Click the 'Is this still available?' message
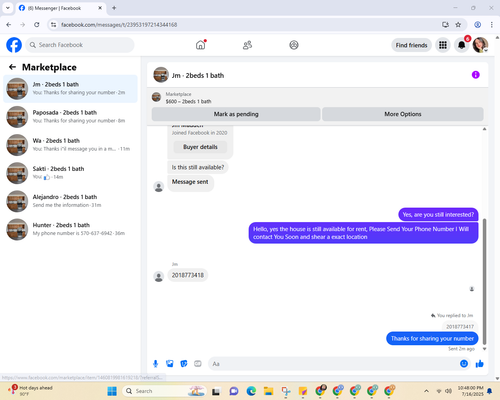This screenshot has height=400, width=500. click(198, 167)
